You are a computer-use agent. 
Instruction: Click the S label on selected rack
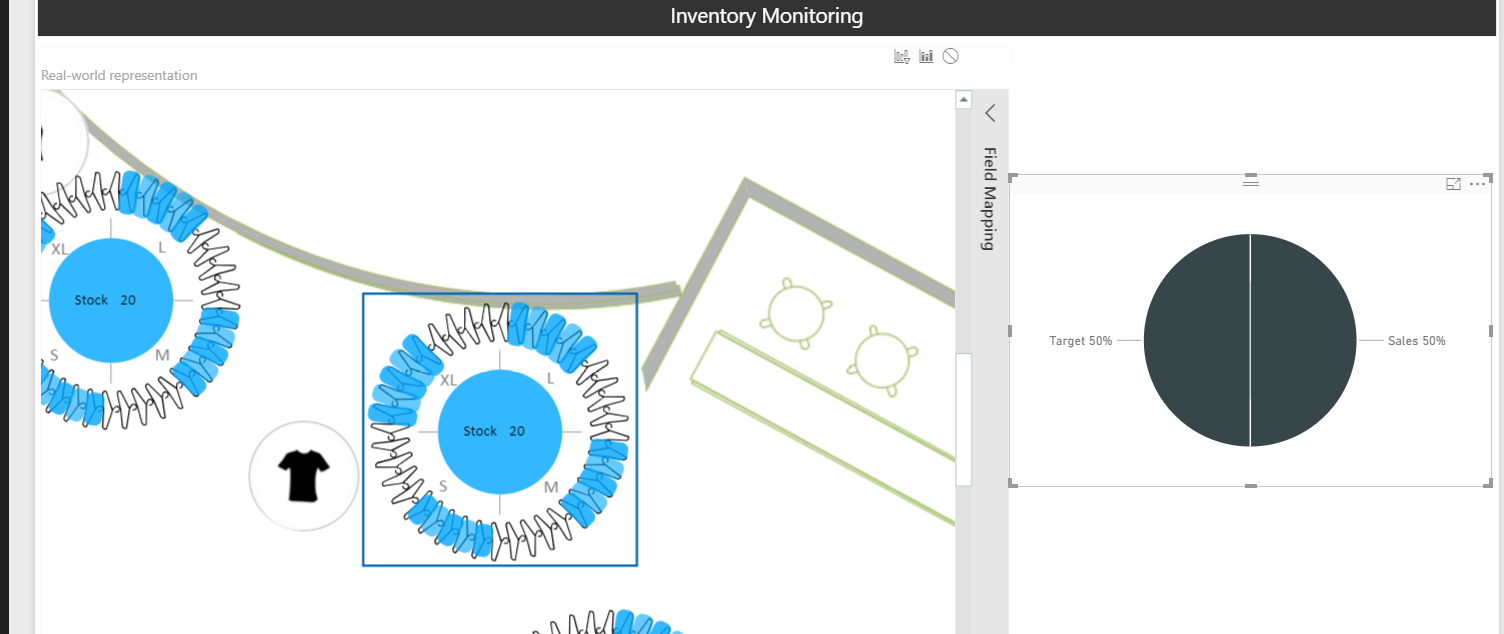click(443, 486)
